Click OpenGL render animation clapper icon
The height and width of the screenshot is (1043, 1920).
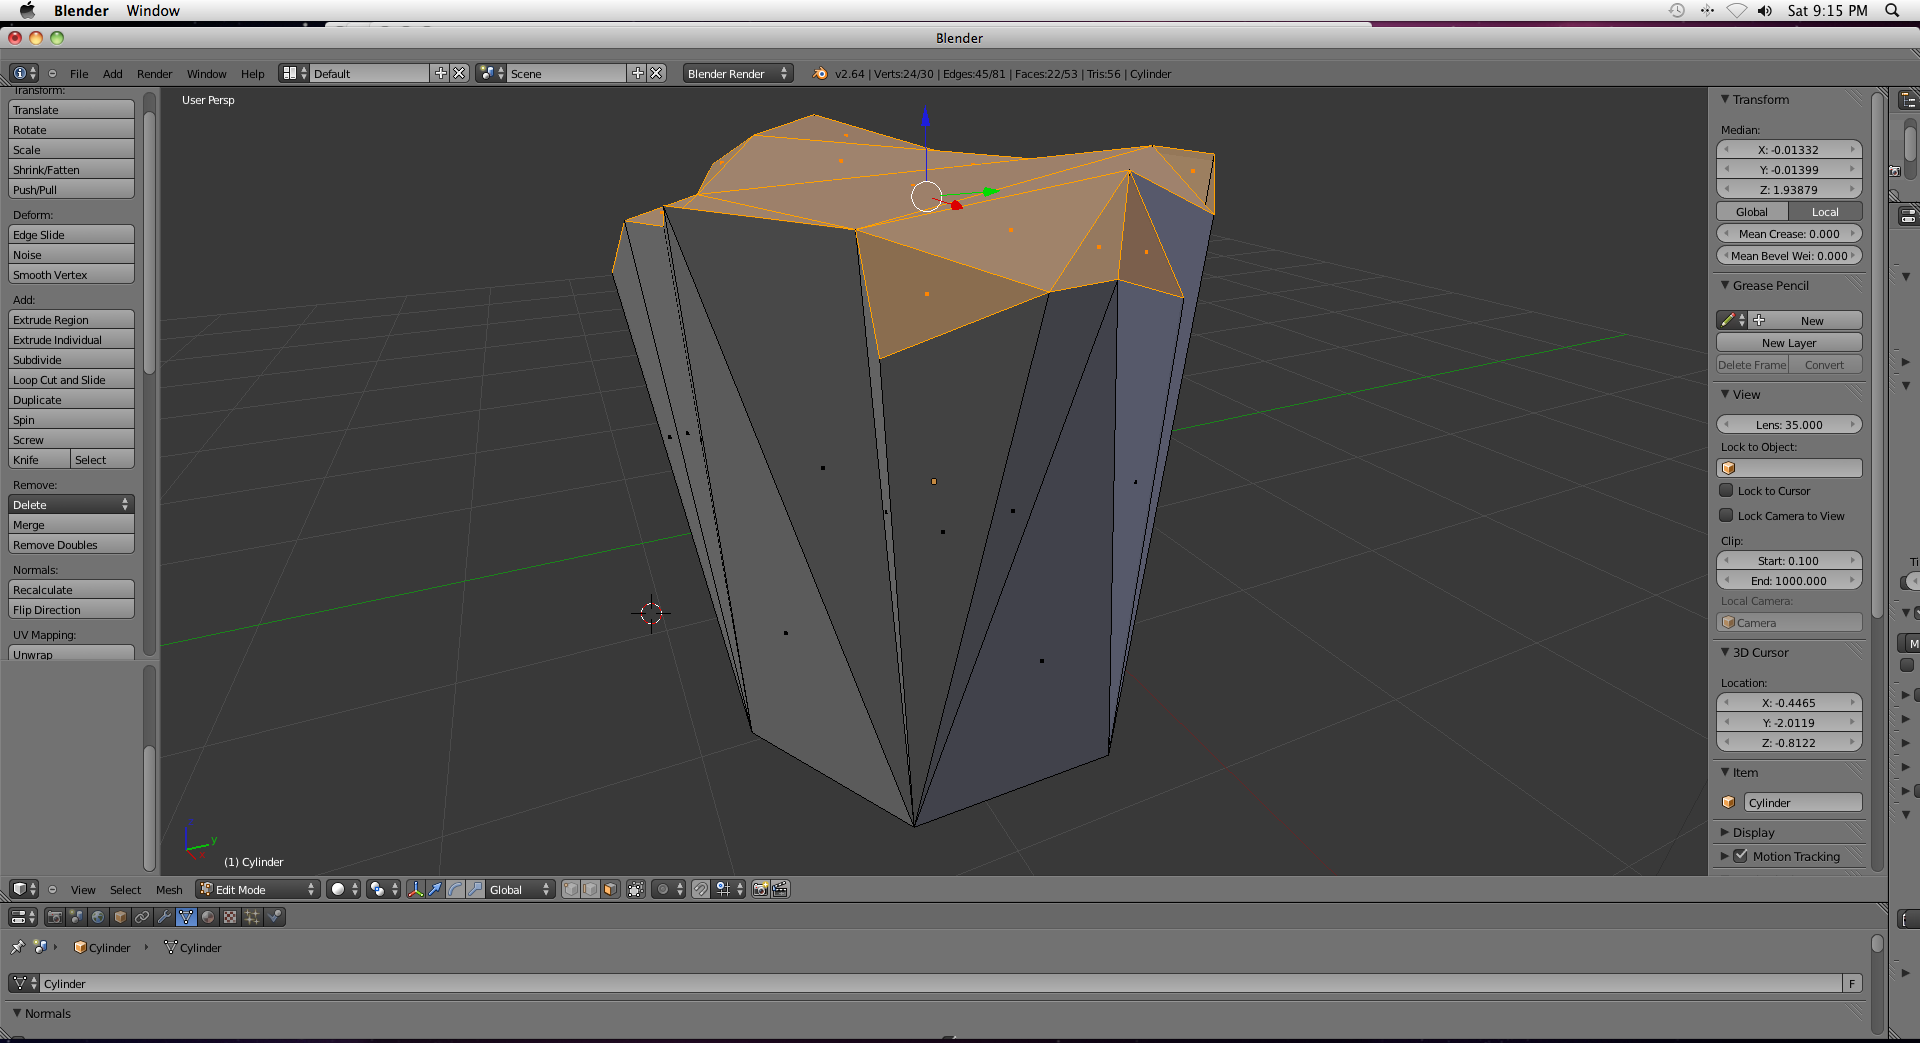pyautogui.click(x=780, y=889)
